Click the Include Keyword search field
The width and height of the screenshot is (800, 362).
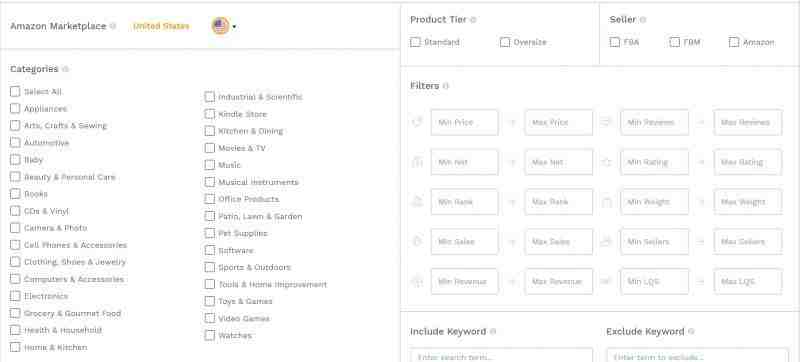tap(502, 355)
